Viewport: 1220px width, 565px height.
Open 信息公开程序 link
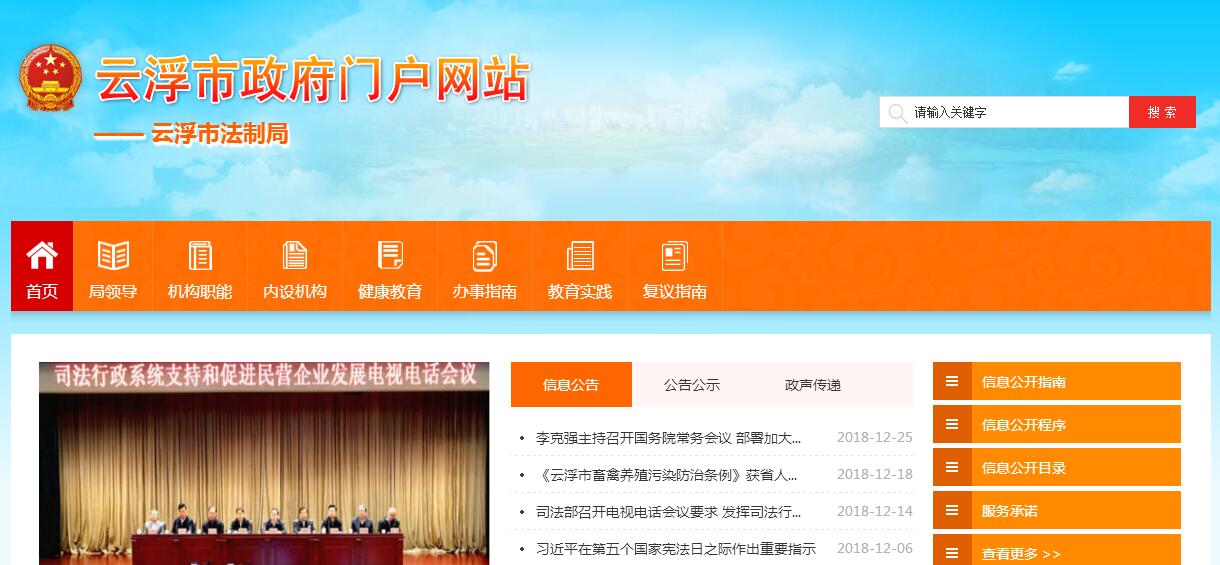click(x=1024, y=424)
